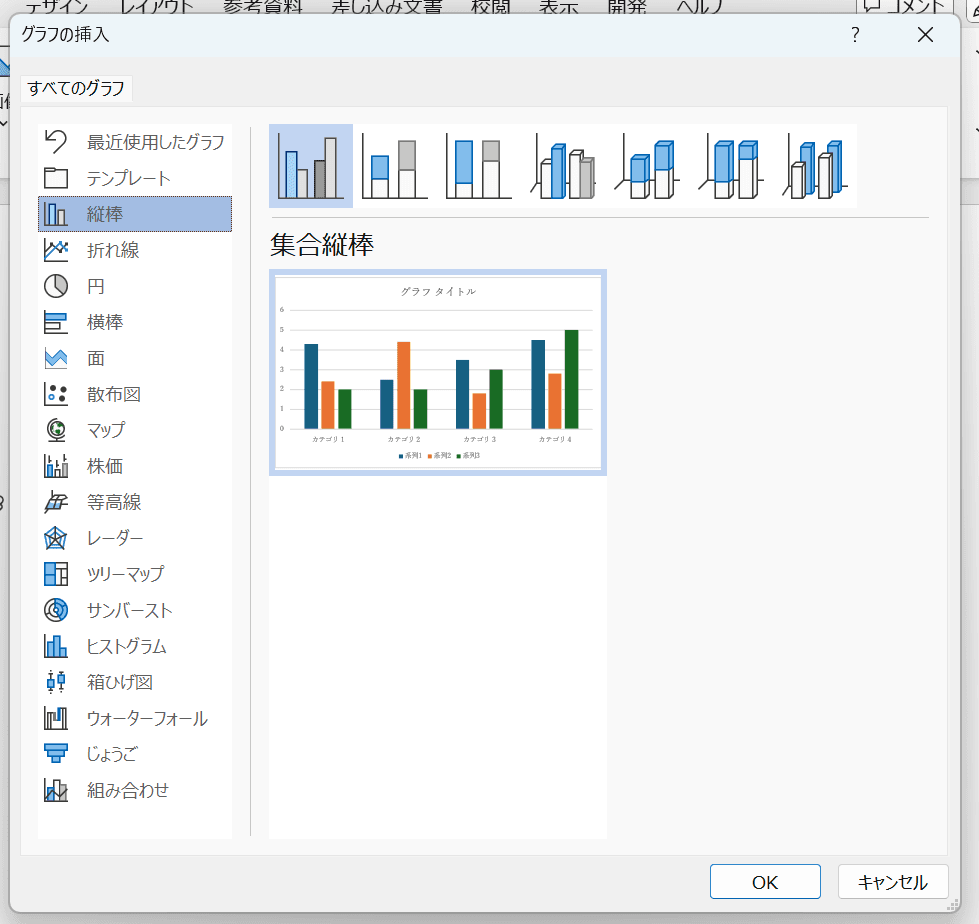Choose 横棒 bar chart category
This screenshot has height=924, width=979.
pos(105,322)
